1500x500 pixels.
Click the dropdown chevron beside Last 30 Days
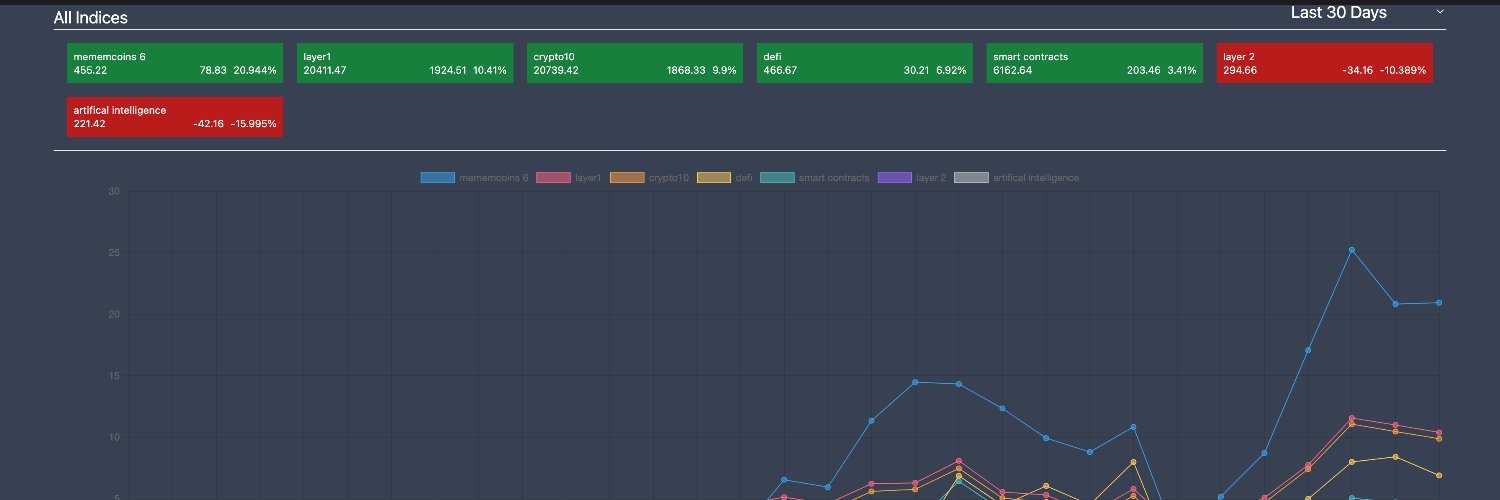[x=1440, y=12]
